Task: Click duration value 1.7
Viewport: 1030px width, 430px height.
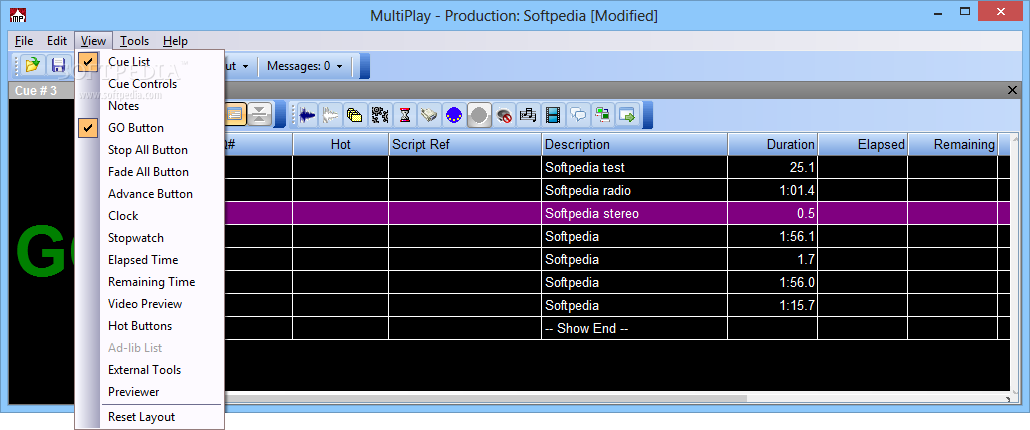Action: tap(806, 259)
